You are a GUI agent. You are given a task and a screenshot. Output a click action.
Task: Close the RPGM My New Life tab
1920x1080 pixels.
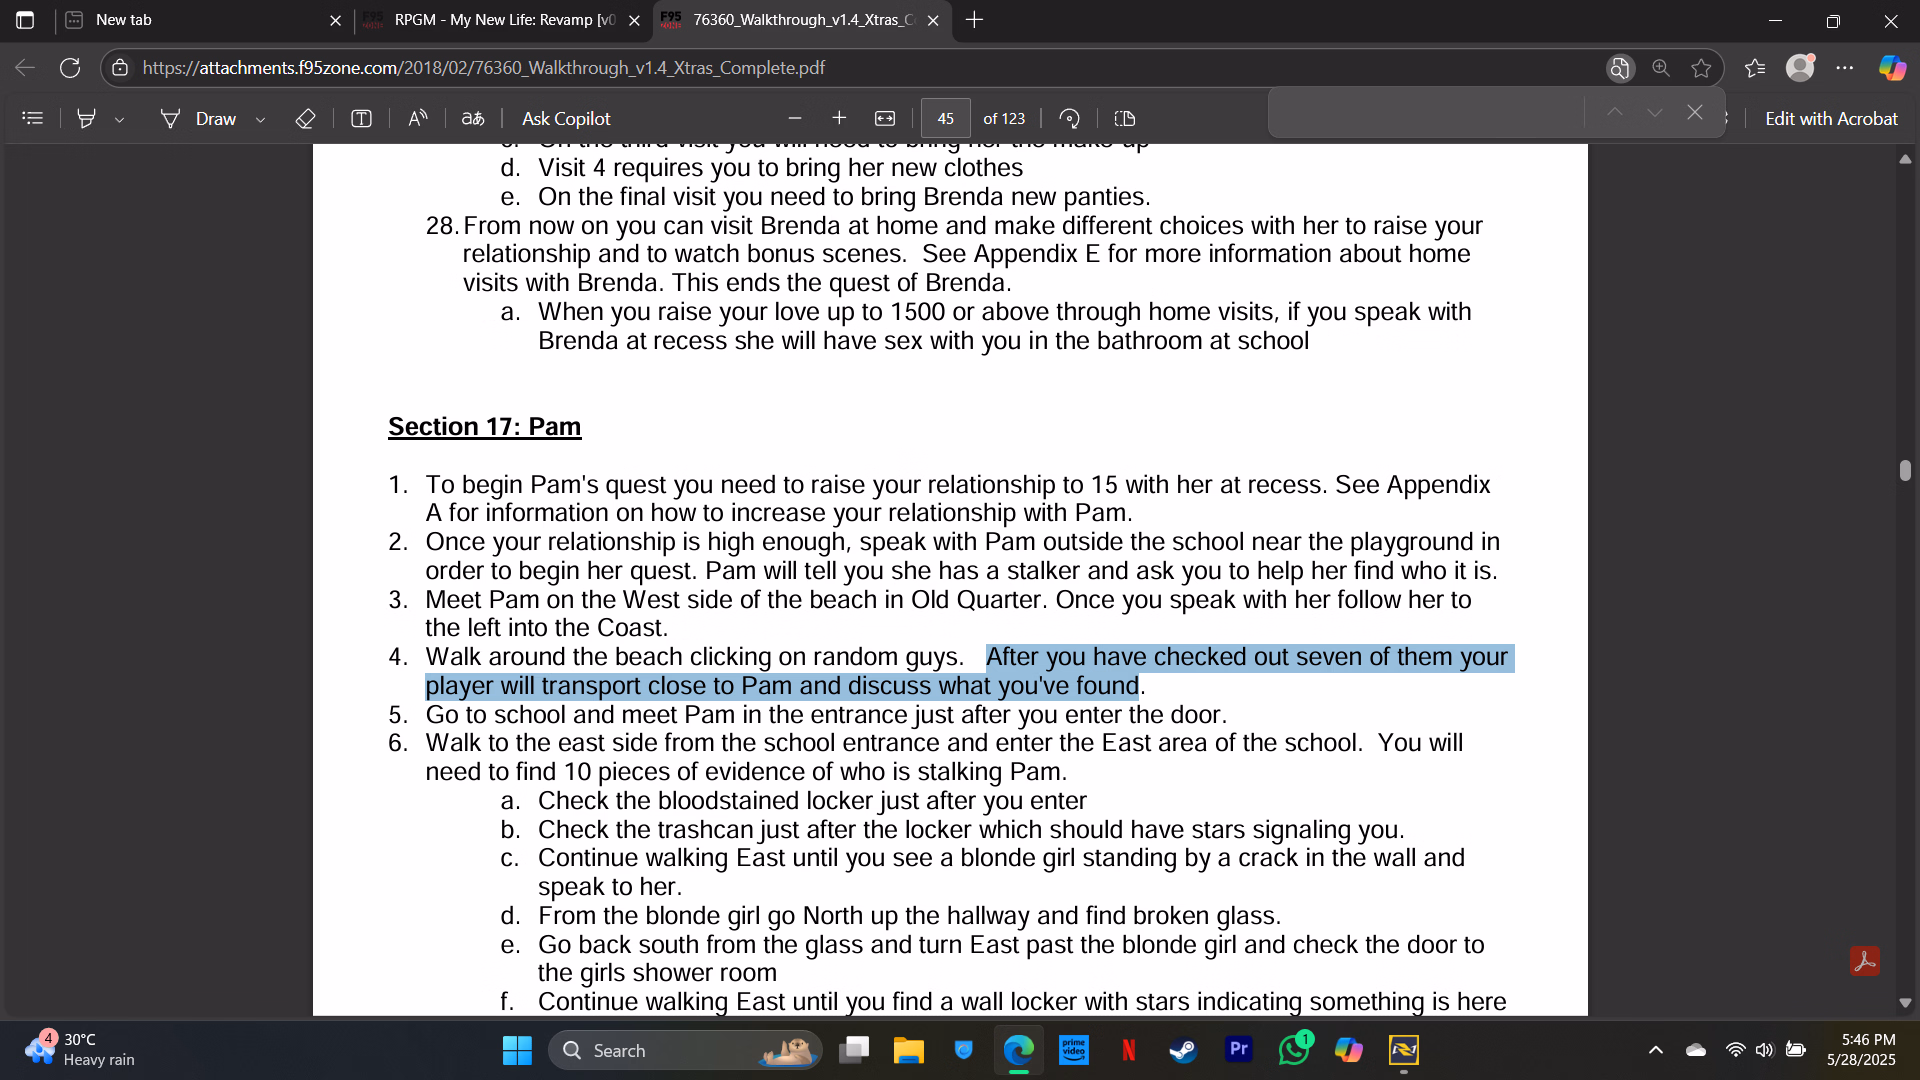click(x=634, y=20)
